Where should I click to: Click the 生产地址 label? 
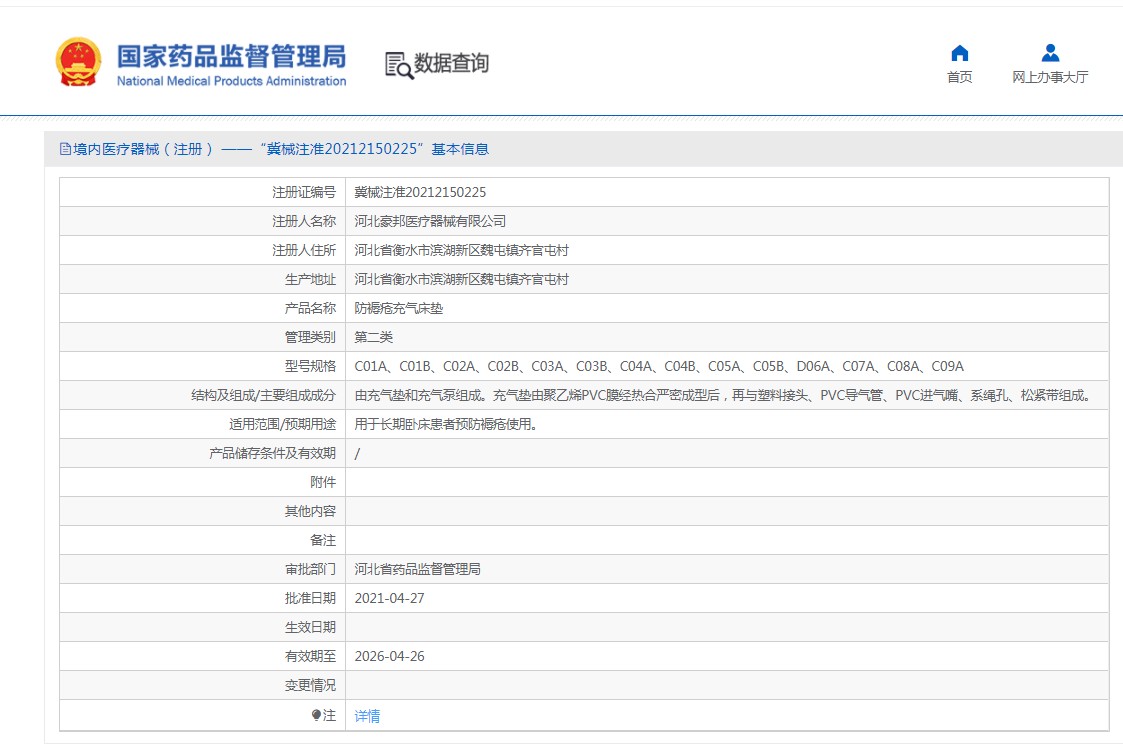(x=310, y=279)
